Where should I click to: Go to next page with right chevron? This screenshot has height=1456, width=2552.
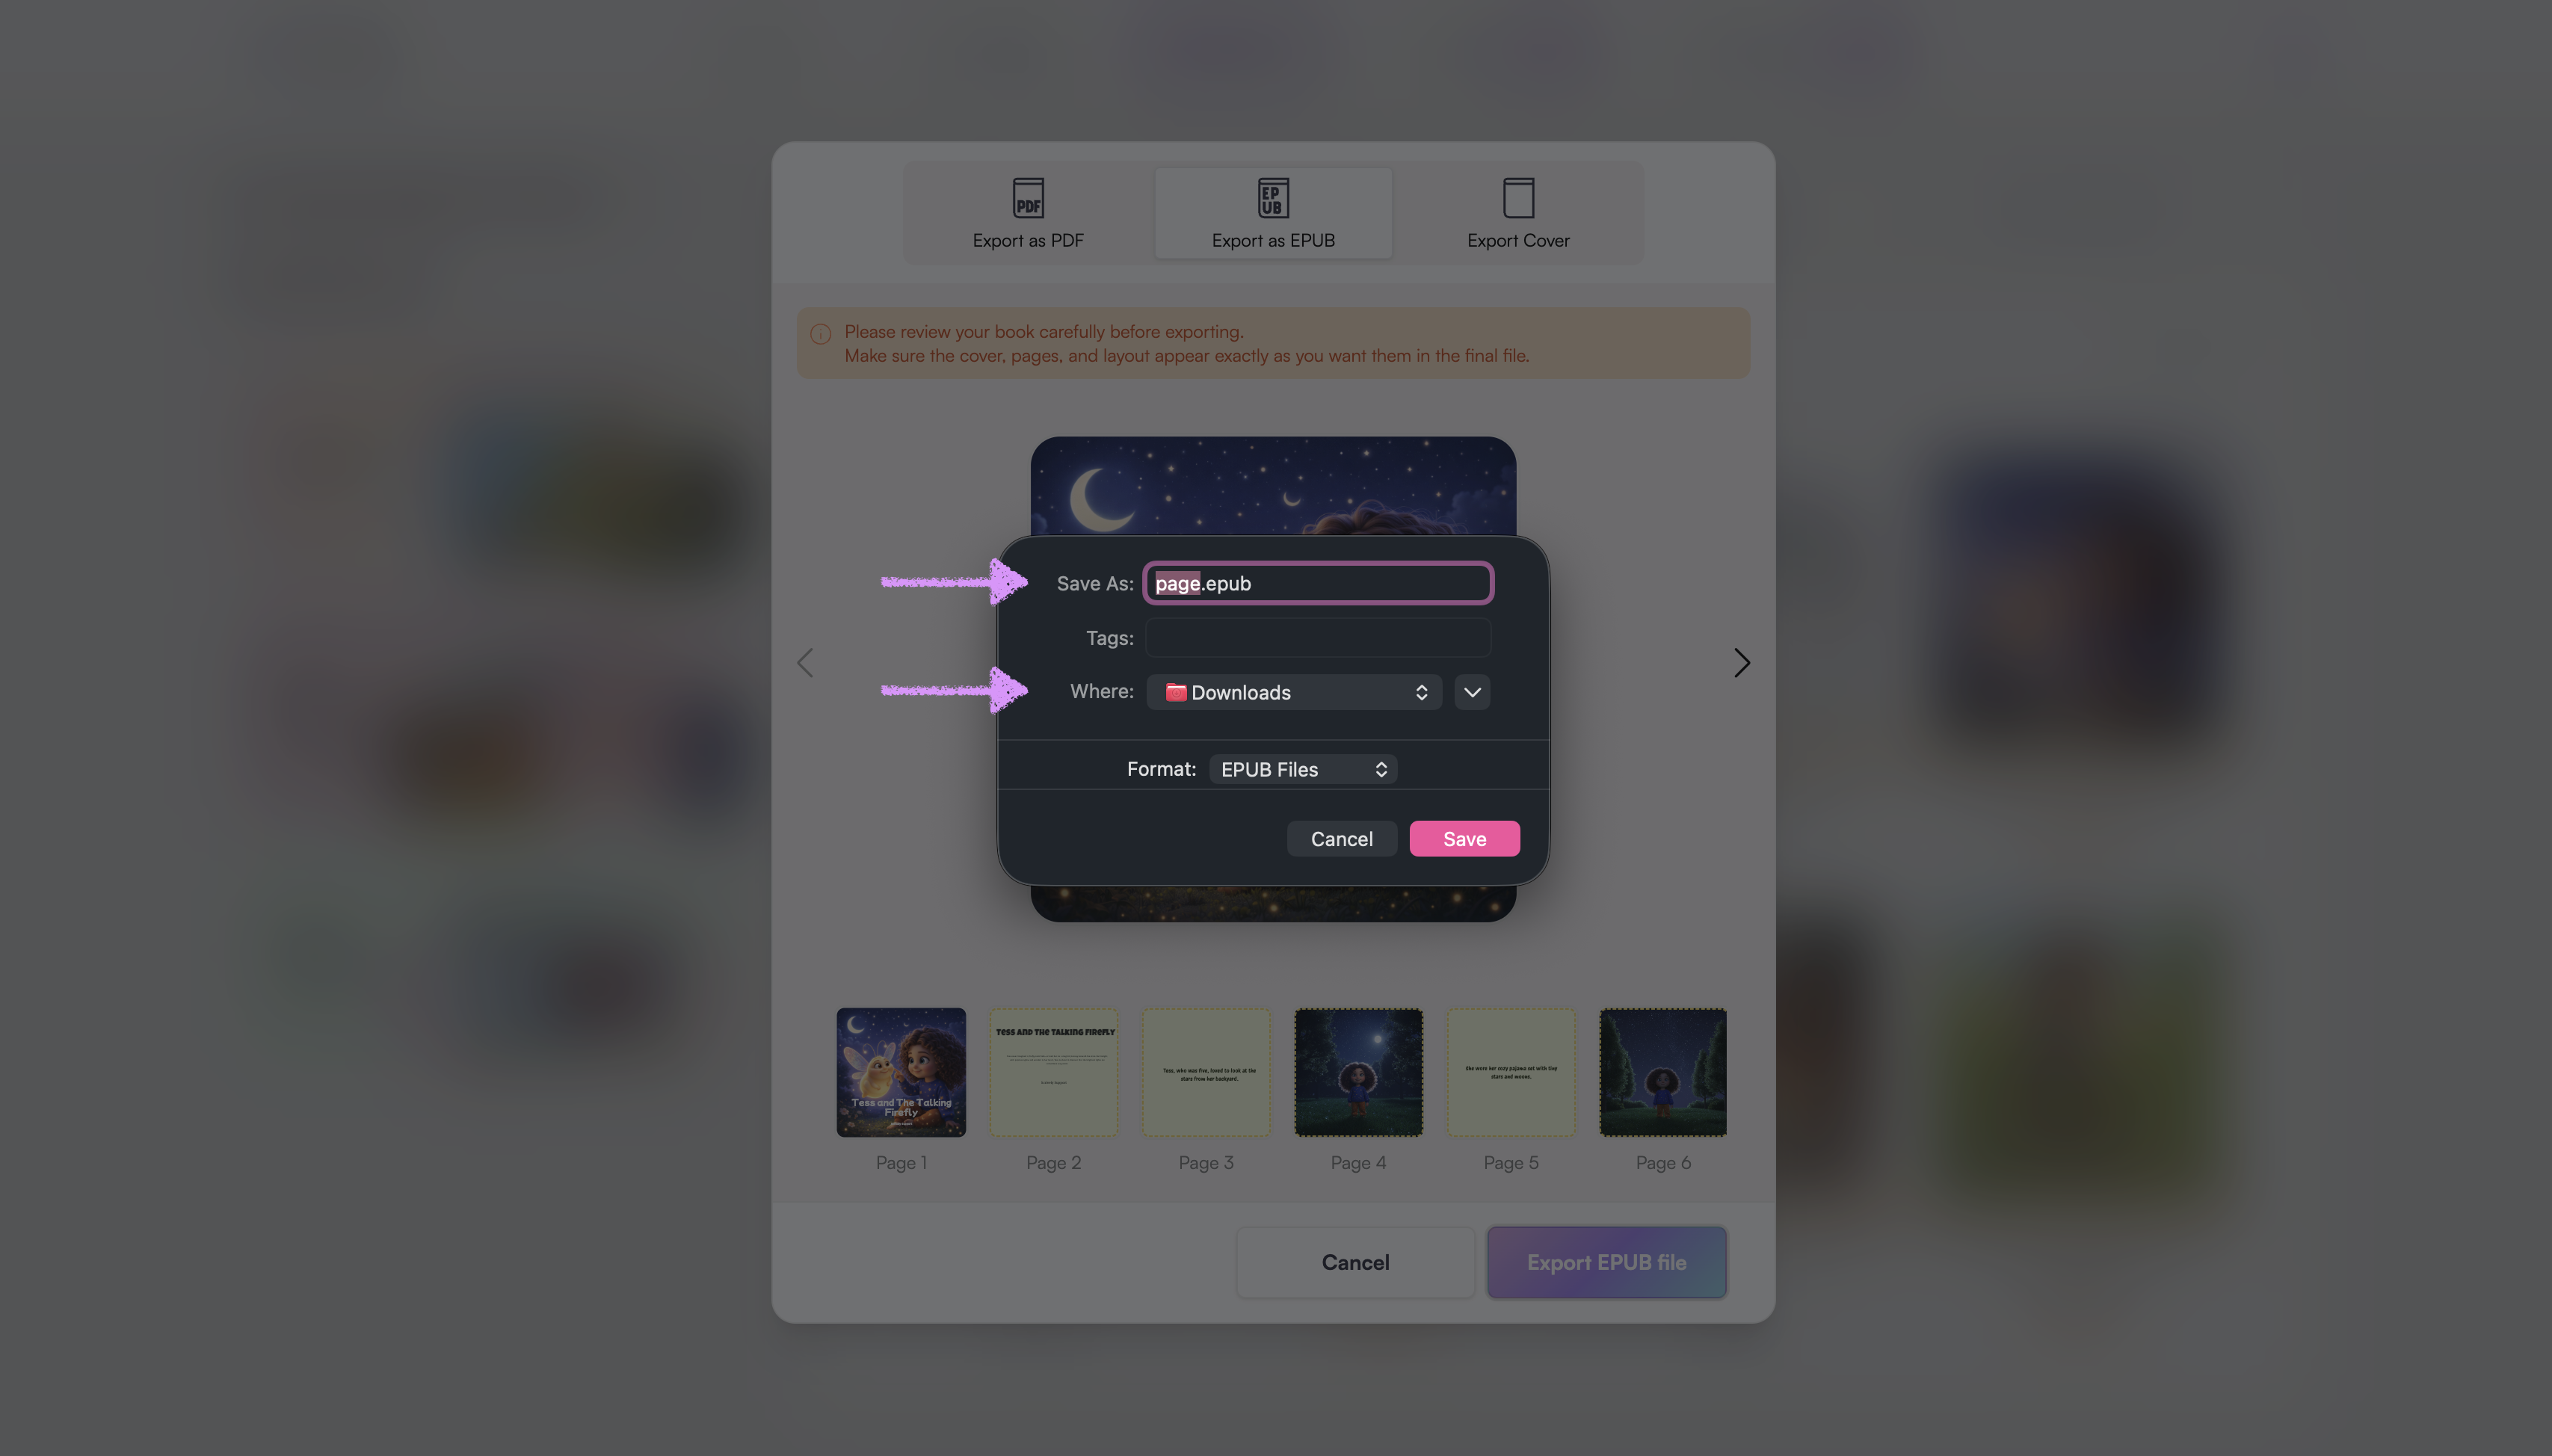point(1741,662)
